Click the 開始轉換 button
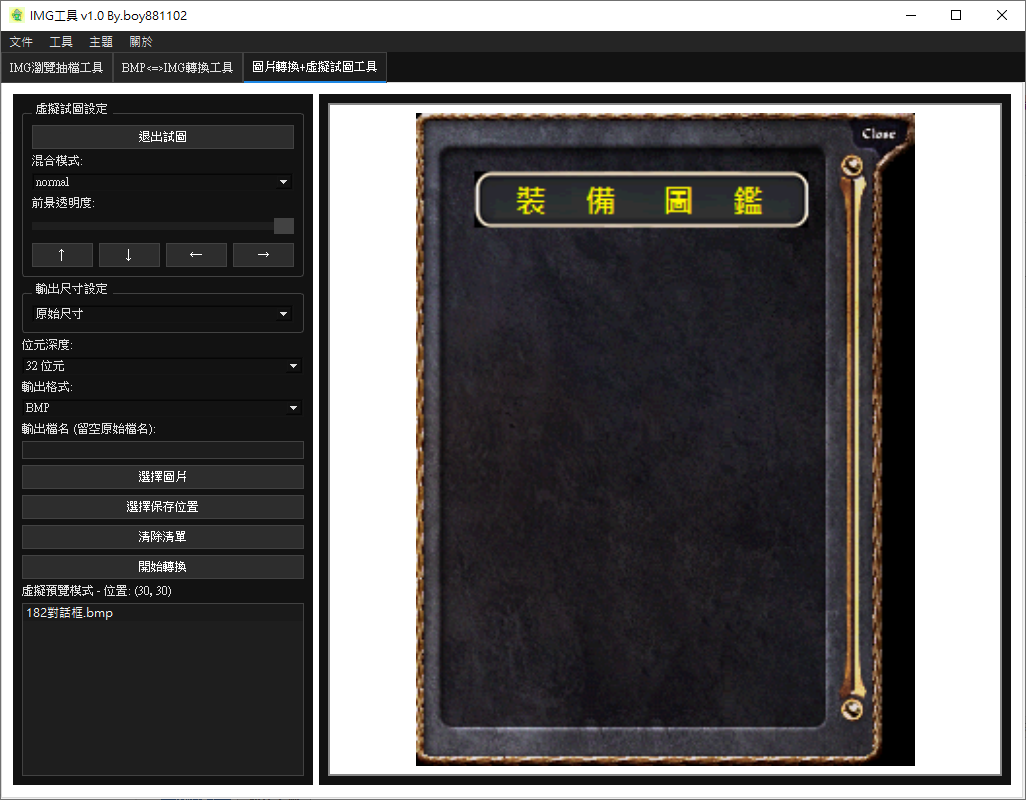The width and height of the screenshot is (1026, 800). 163,567
